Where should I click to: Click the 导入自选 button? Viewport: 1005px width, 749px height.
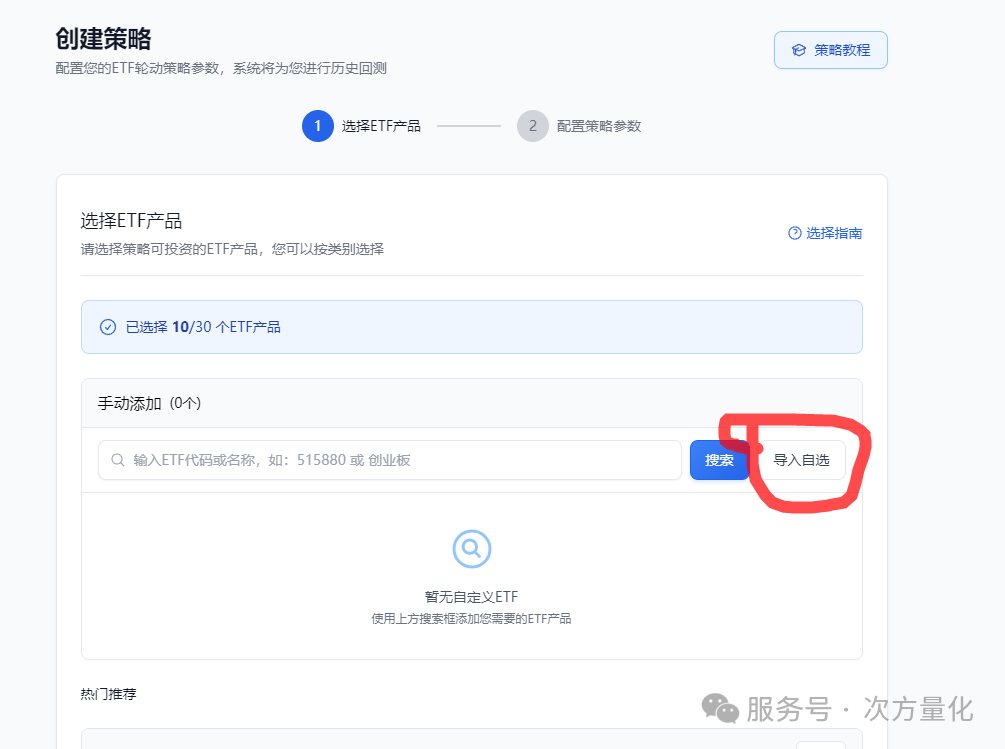click(801, 460)
